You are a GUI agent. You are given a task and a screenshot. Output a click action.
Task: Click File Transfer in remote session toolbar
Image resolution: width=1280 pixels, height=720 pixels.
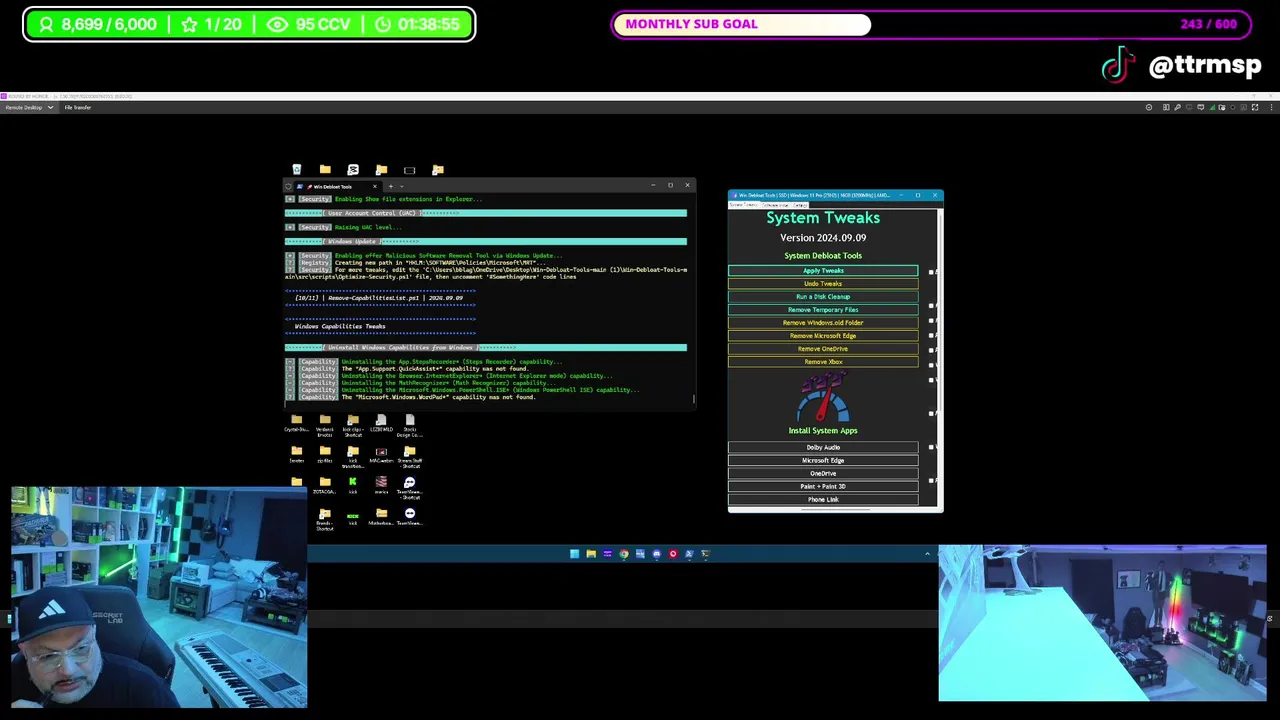click(x=78, y=107)
